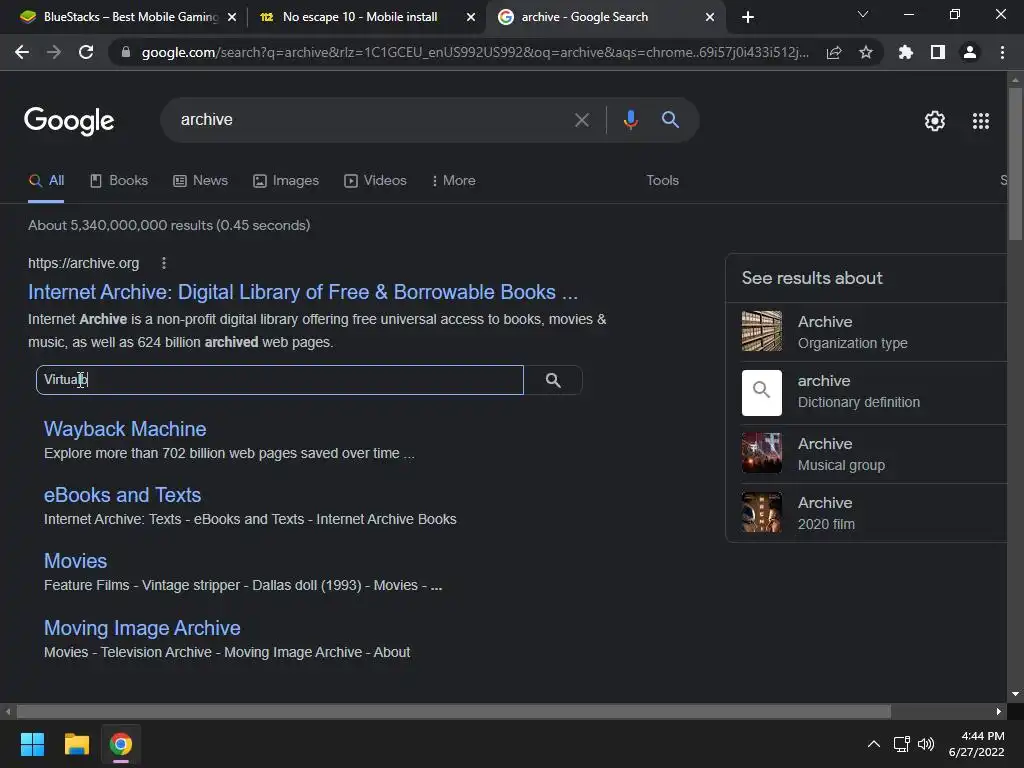Open the Internet Archive result title
The width and height of the screenshot is (1024, 768).
(x=303, y=292)
